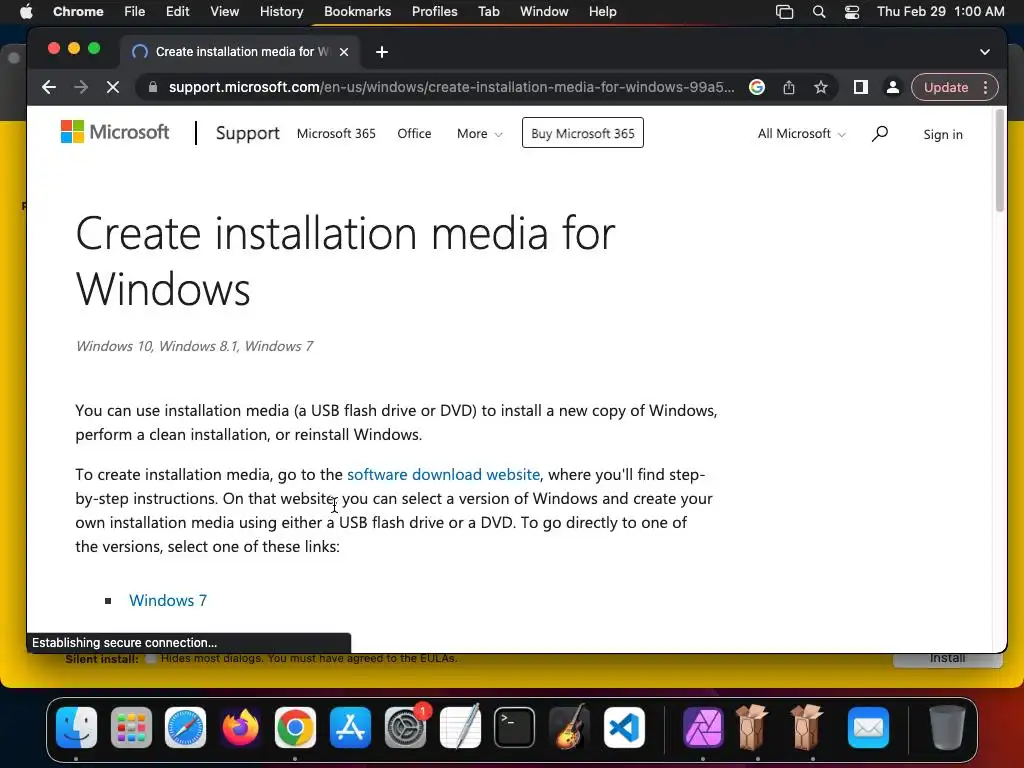Open the Chrome menu in the menu bar
This screenshot has width=1024, height=768.
pos(78,12)
